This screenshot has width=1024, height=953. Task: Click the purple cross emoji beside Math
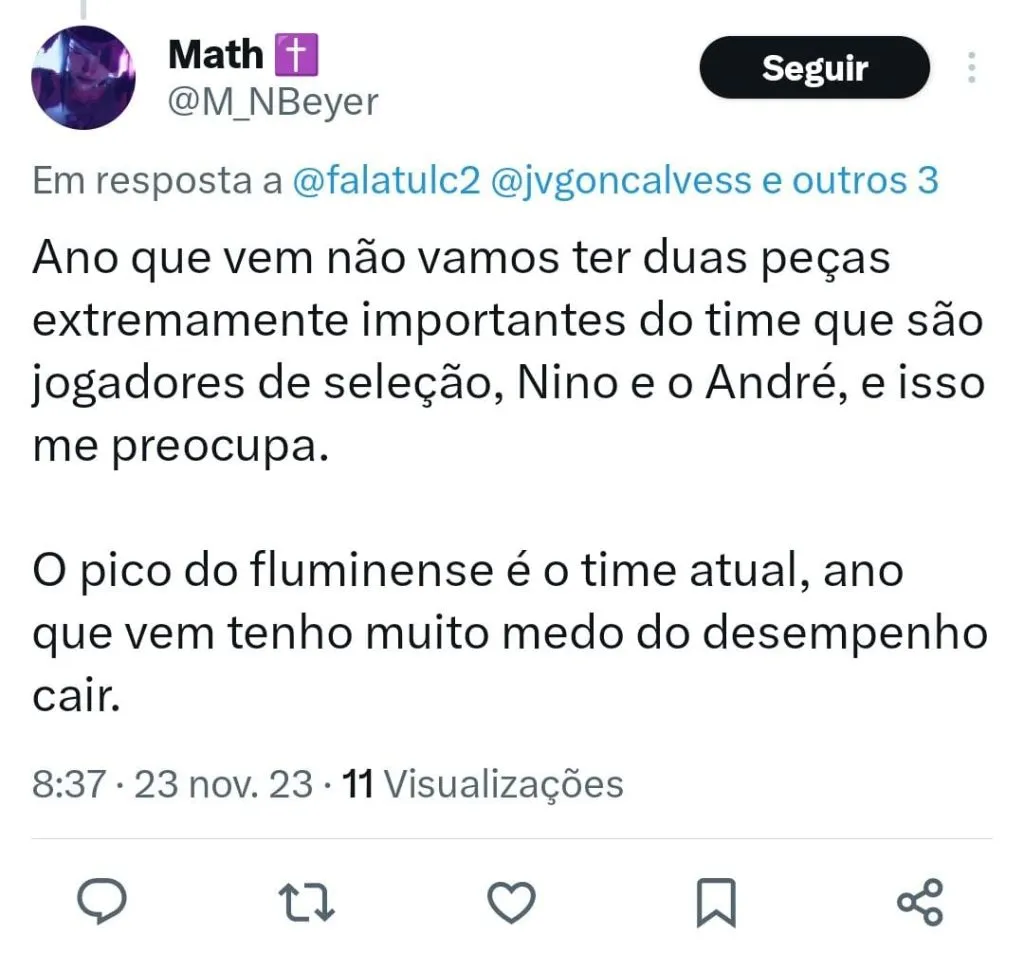[295, 54]
